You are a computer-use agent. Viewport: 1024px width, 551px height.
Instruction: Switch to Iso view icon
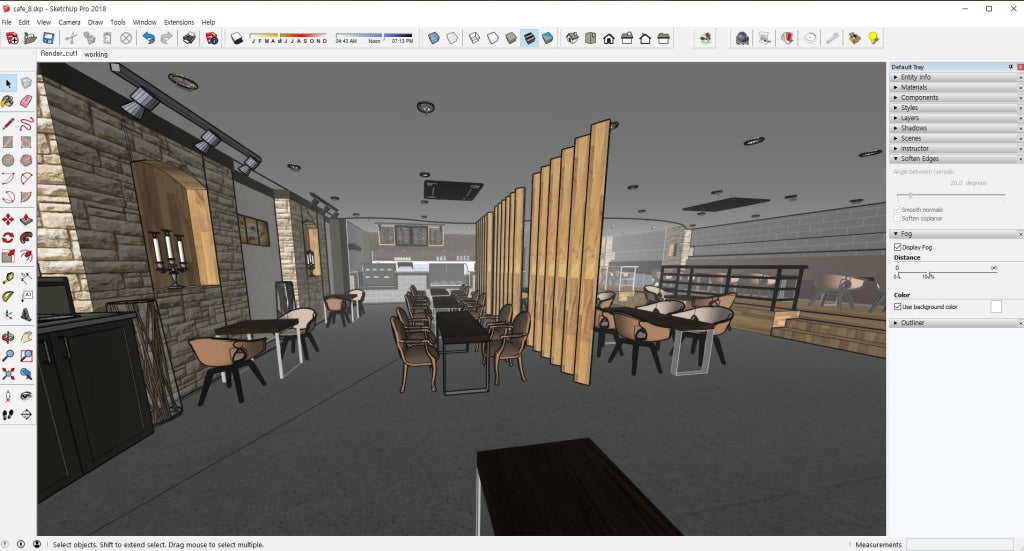click(x=572, y=39)
